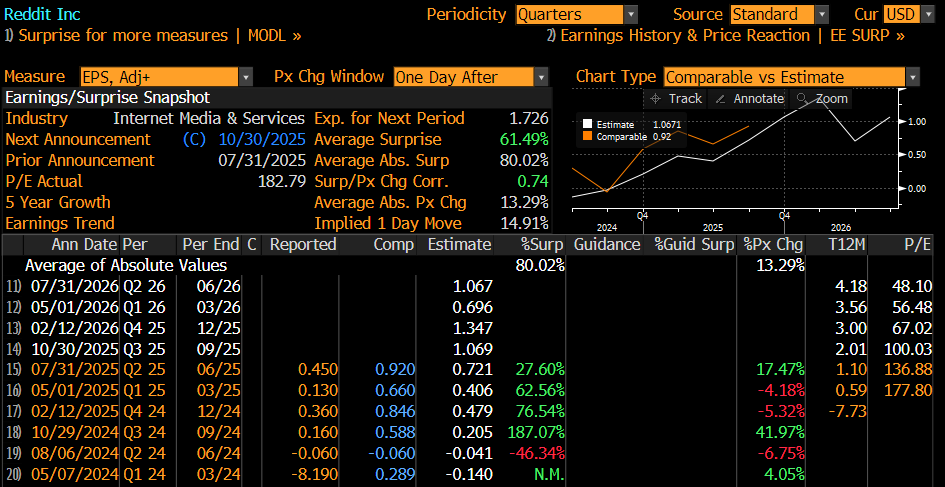Click the Zoom magnifier chart tool
Viewport: 945px width, 487px height.
tap(821, 99)
